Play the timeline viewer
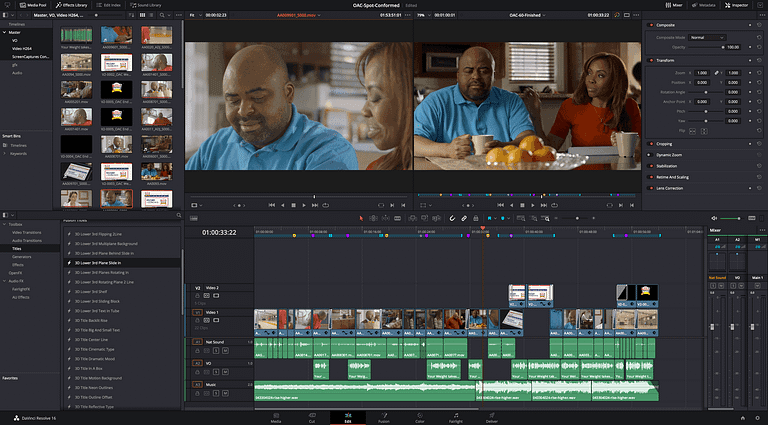The height and width of the screenshot is (425, 768). point(533,205)
